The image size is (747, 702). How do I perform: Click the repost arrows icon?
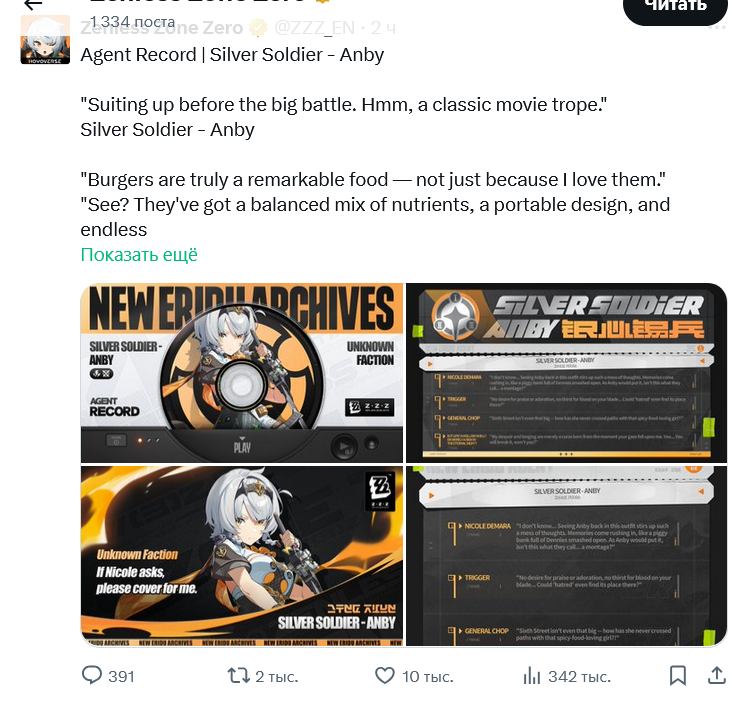click(238, 675)
